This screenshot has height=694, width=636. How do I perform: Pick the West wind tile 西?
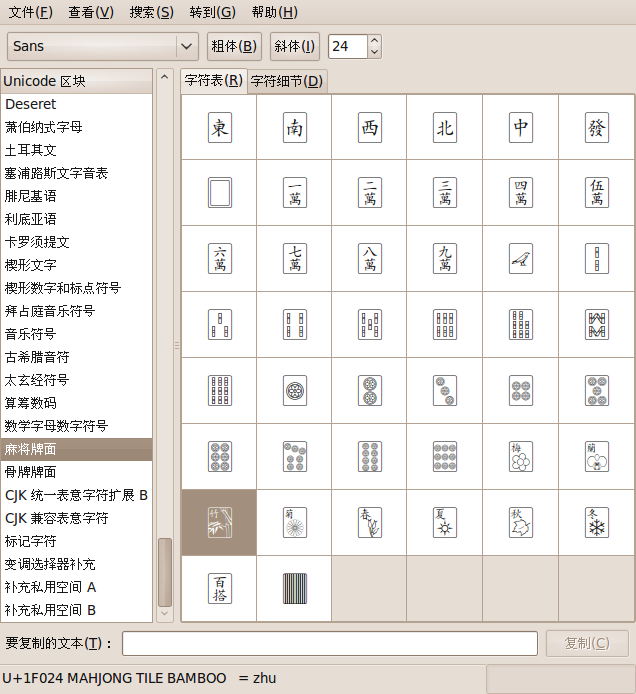click(x=370, y=127)
